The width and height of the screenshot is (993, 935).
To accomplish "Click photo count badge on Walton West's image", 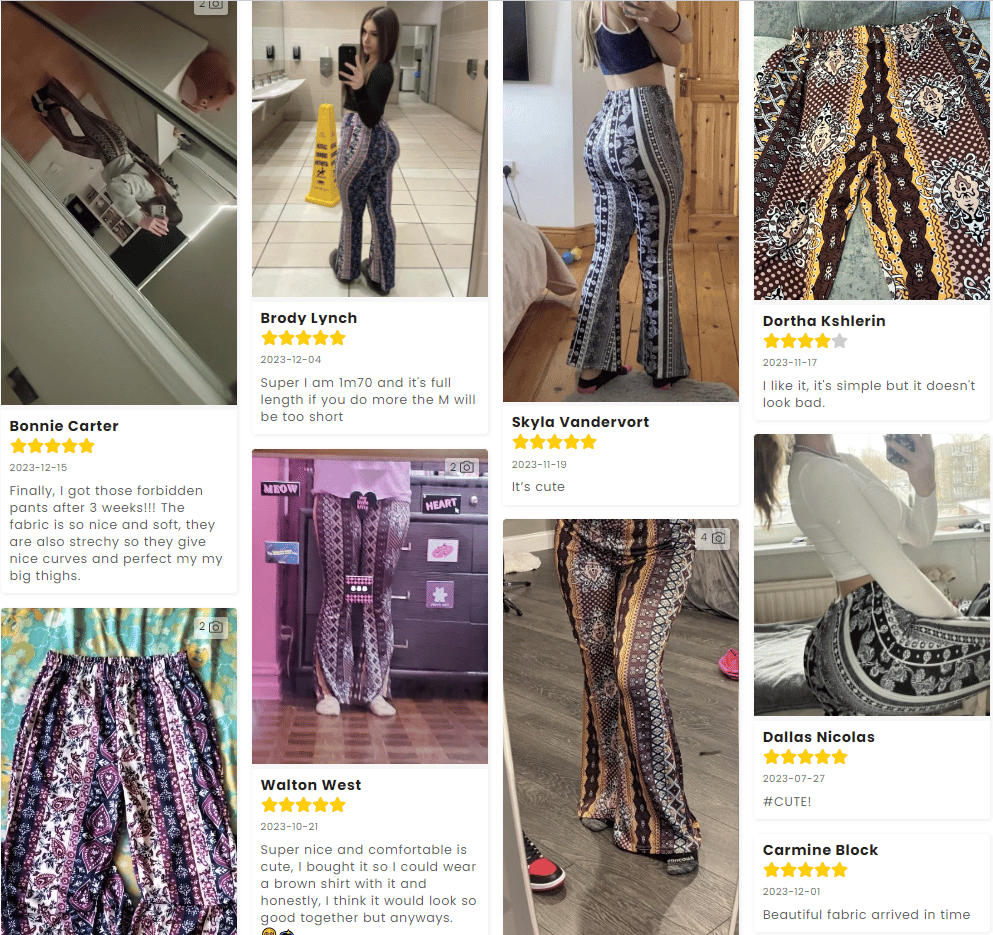I will [x=461, y=467].
